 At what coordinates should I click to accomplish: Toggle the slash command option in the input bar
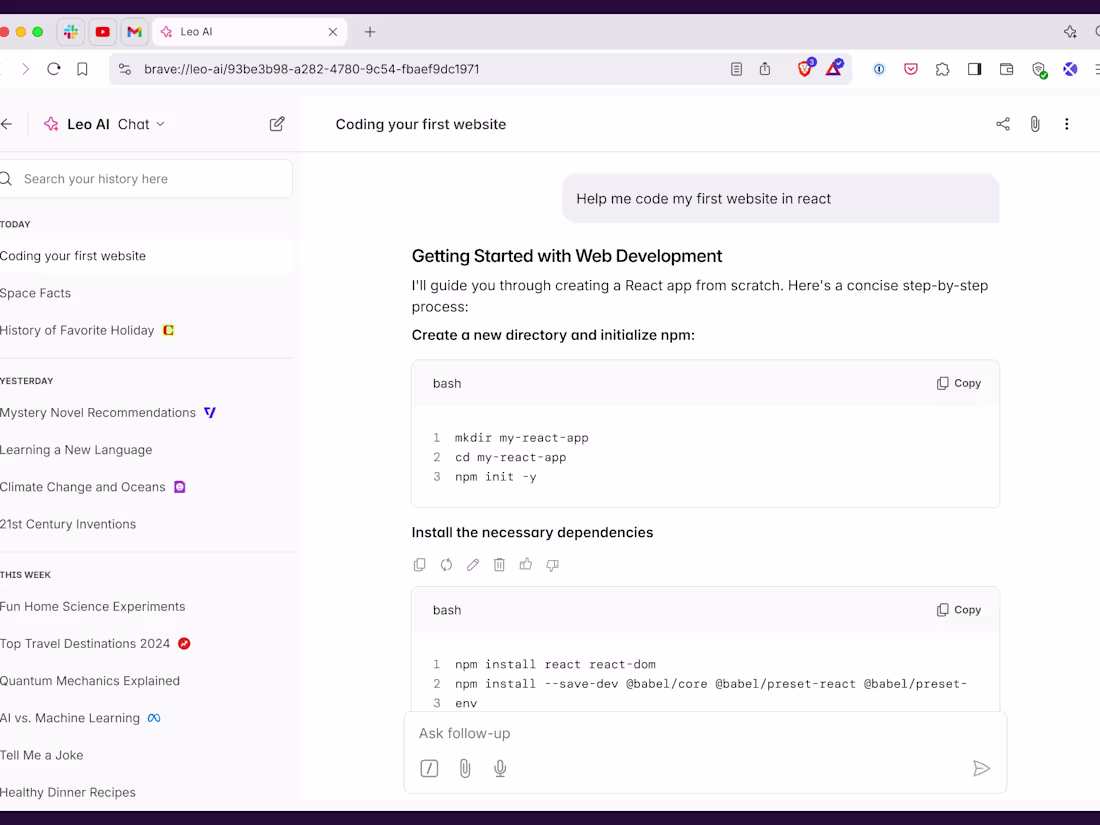[x=429, y=768]
